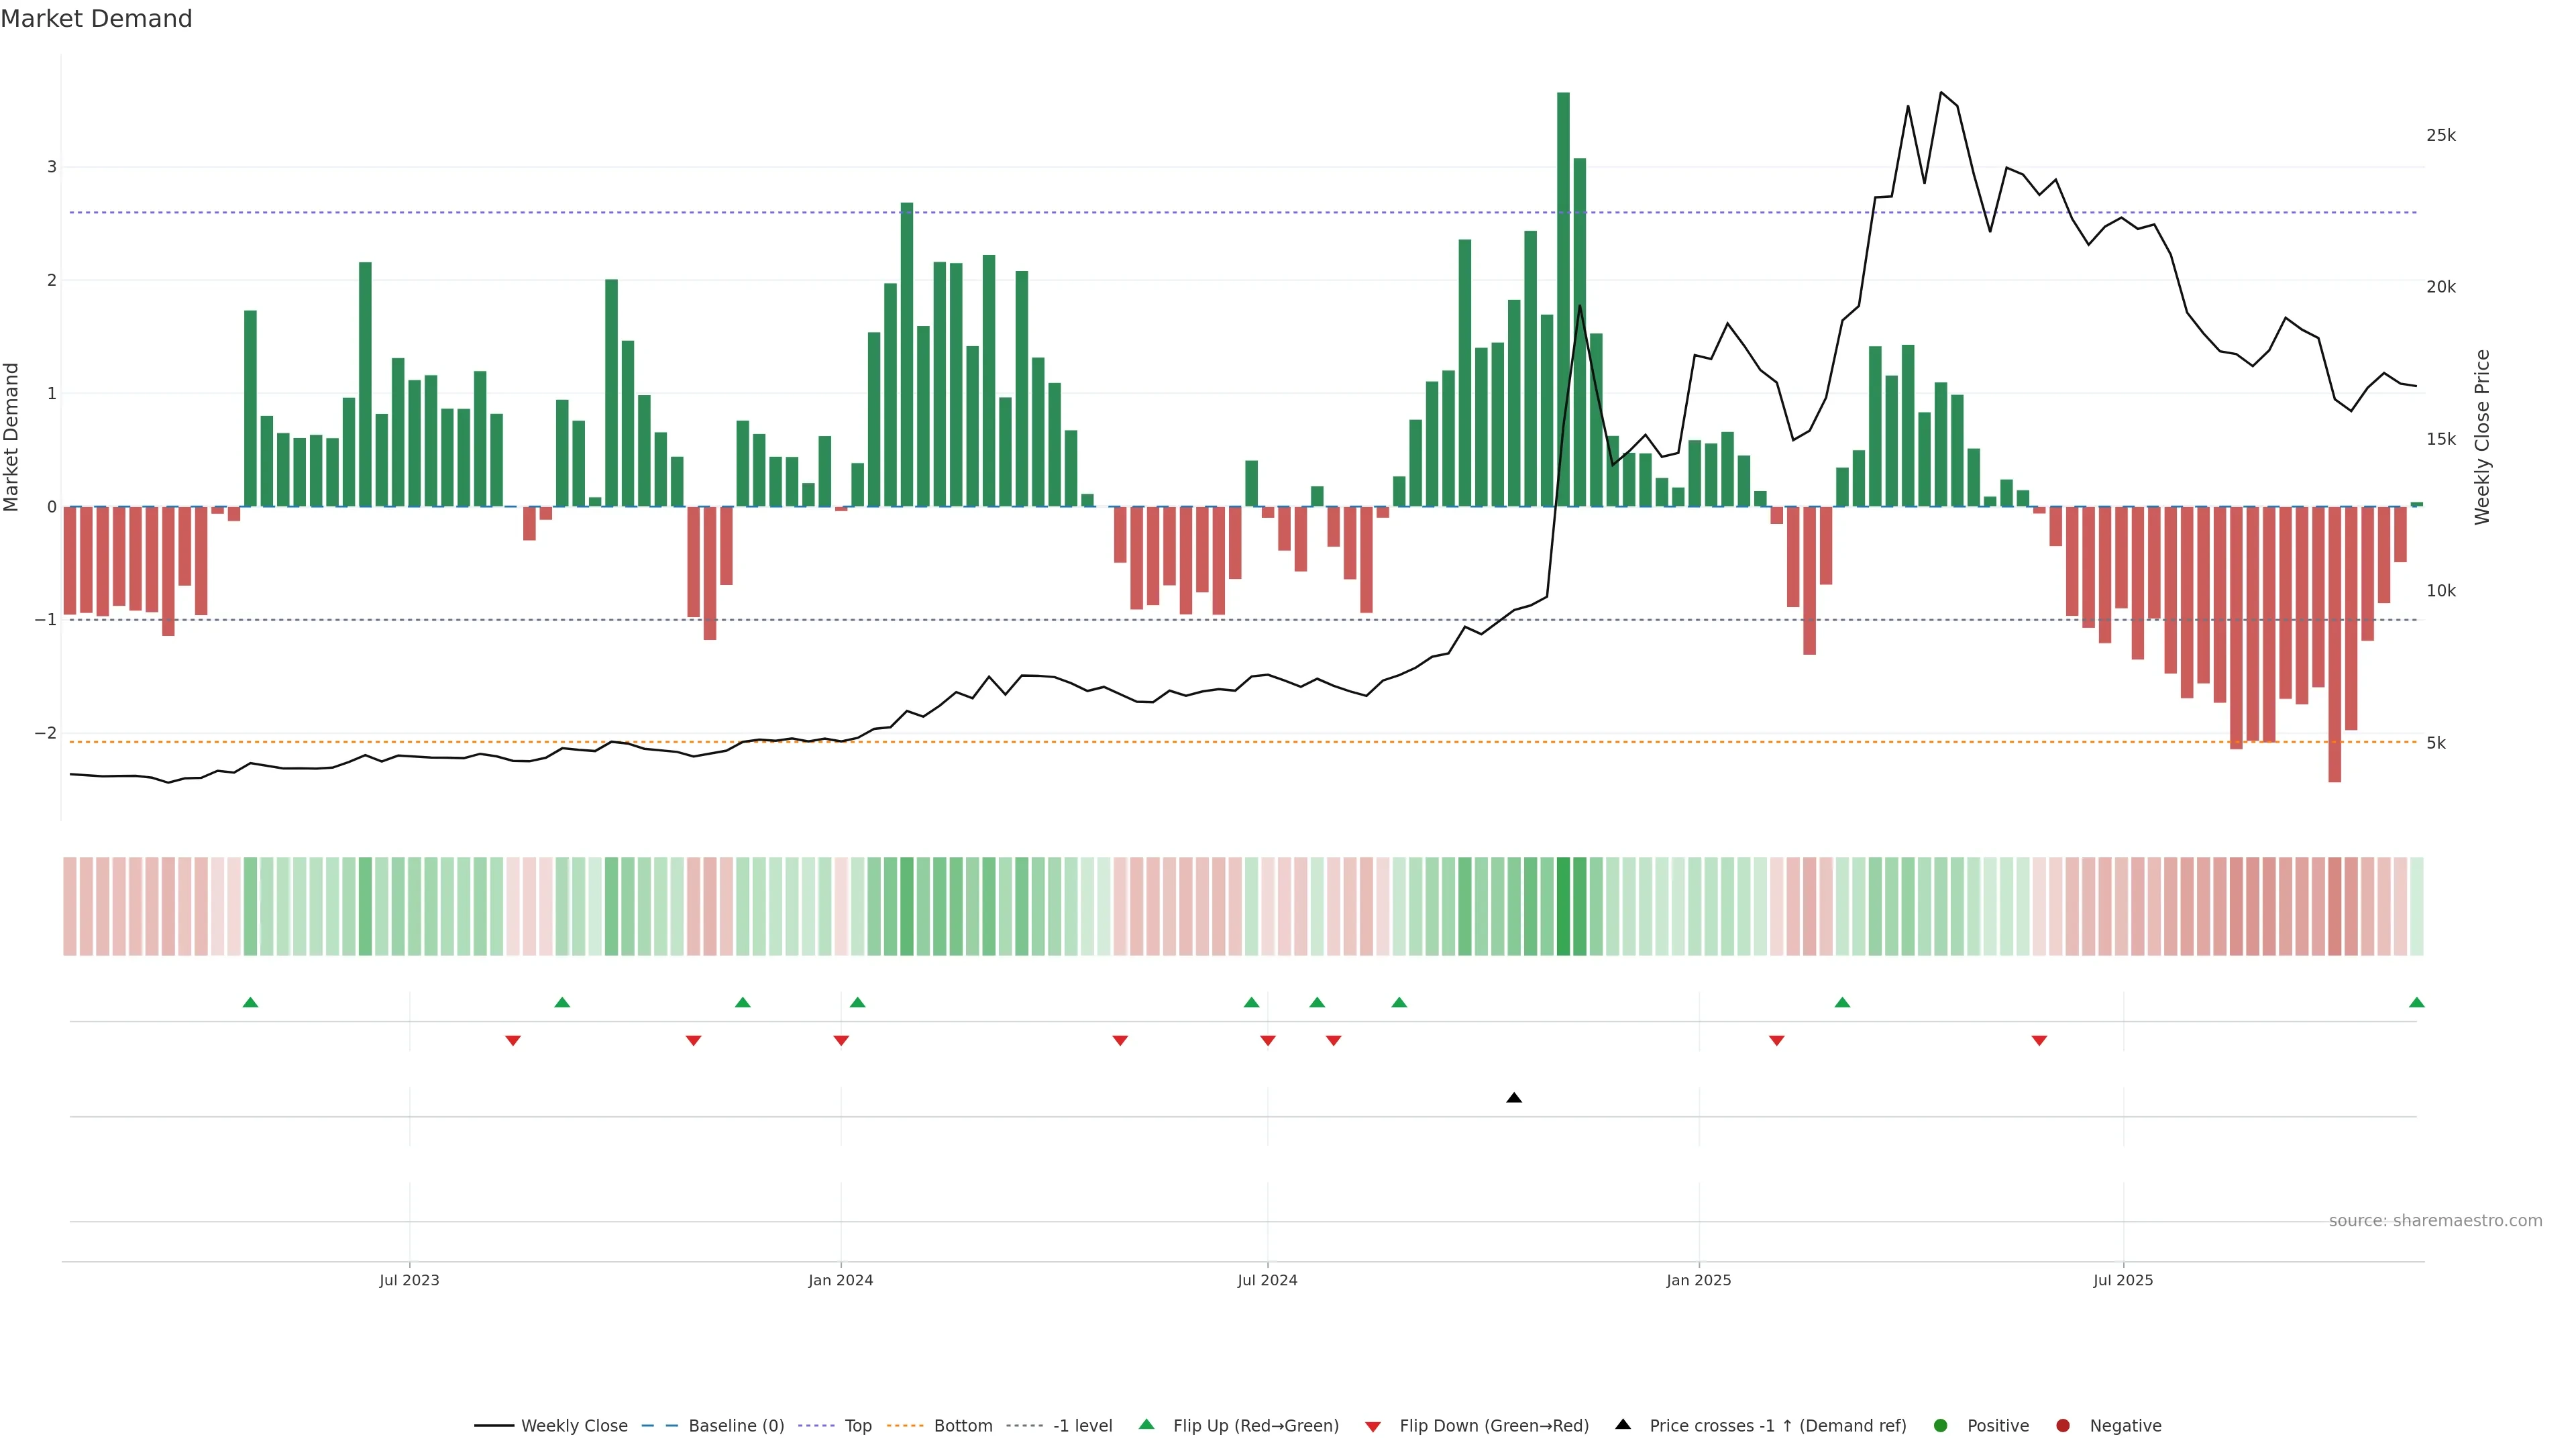Click the Jul 2025 x-axis label

pos(2122,1280)
